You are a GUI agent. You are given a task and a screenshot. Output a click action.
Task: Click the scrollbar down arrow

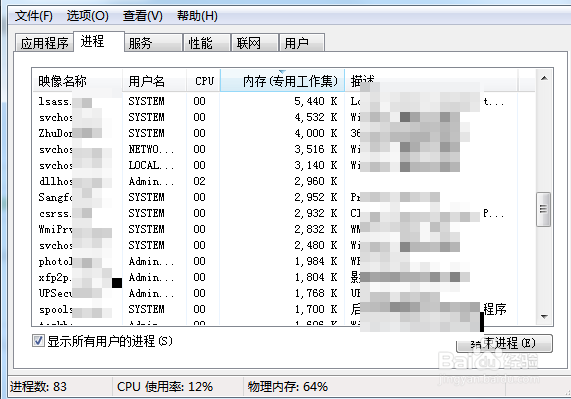coord(544,317)
